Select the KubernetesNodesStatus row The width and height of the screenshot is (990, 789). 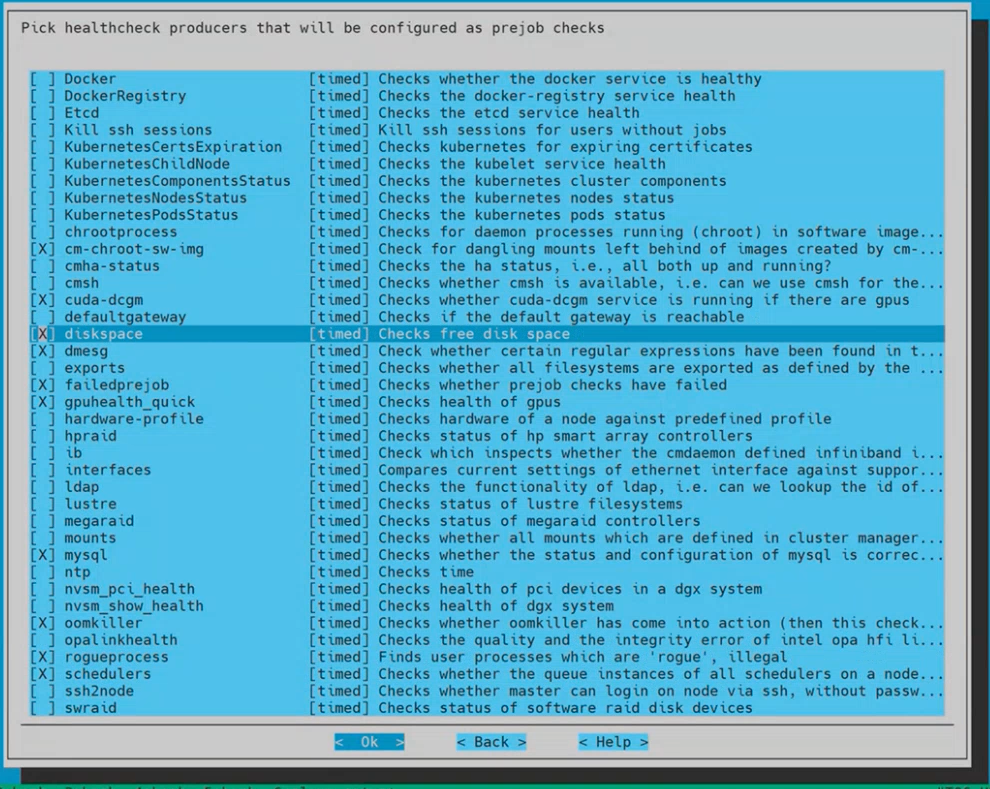click(155, 198)
